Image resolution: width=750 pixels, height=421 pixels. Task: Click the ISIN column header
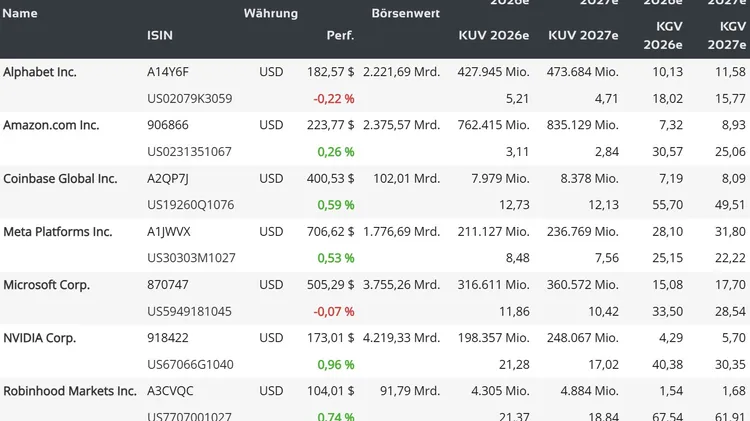point(160,35)
